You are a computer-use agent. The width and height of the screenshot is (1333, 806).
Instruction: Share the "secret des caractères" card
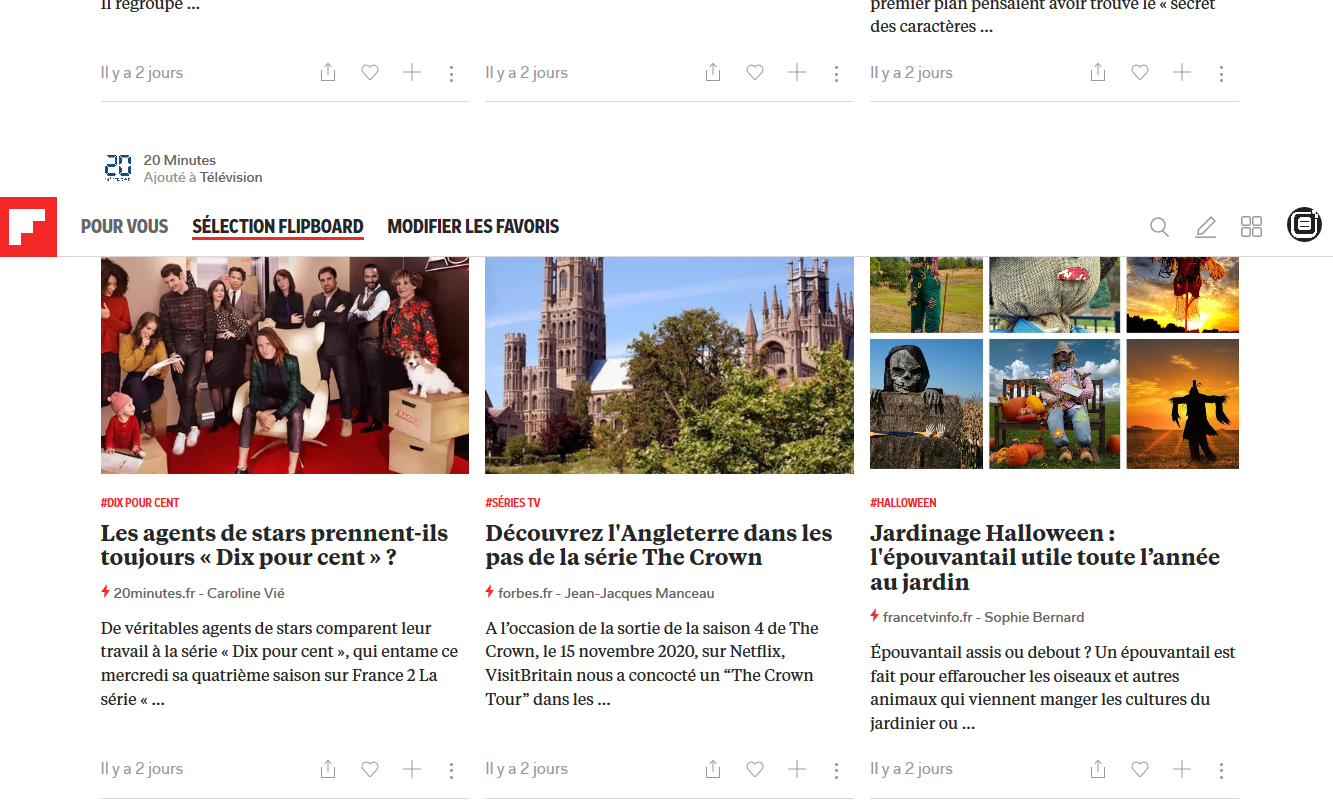(x=1098, y=72)
